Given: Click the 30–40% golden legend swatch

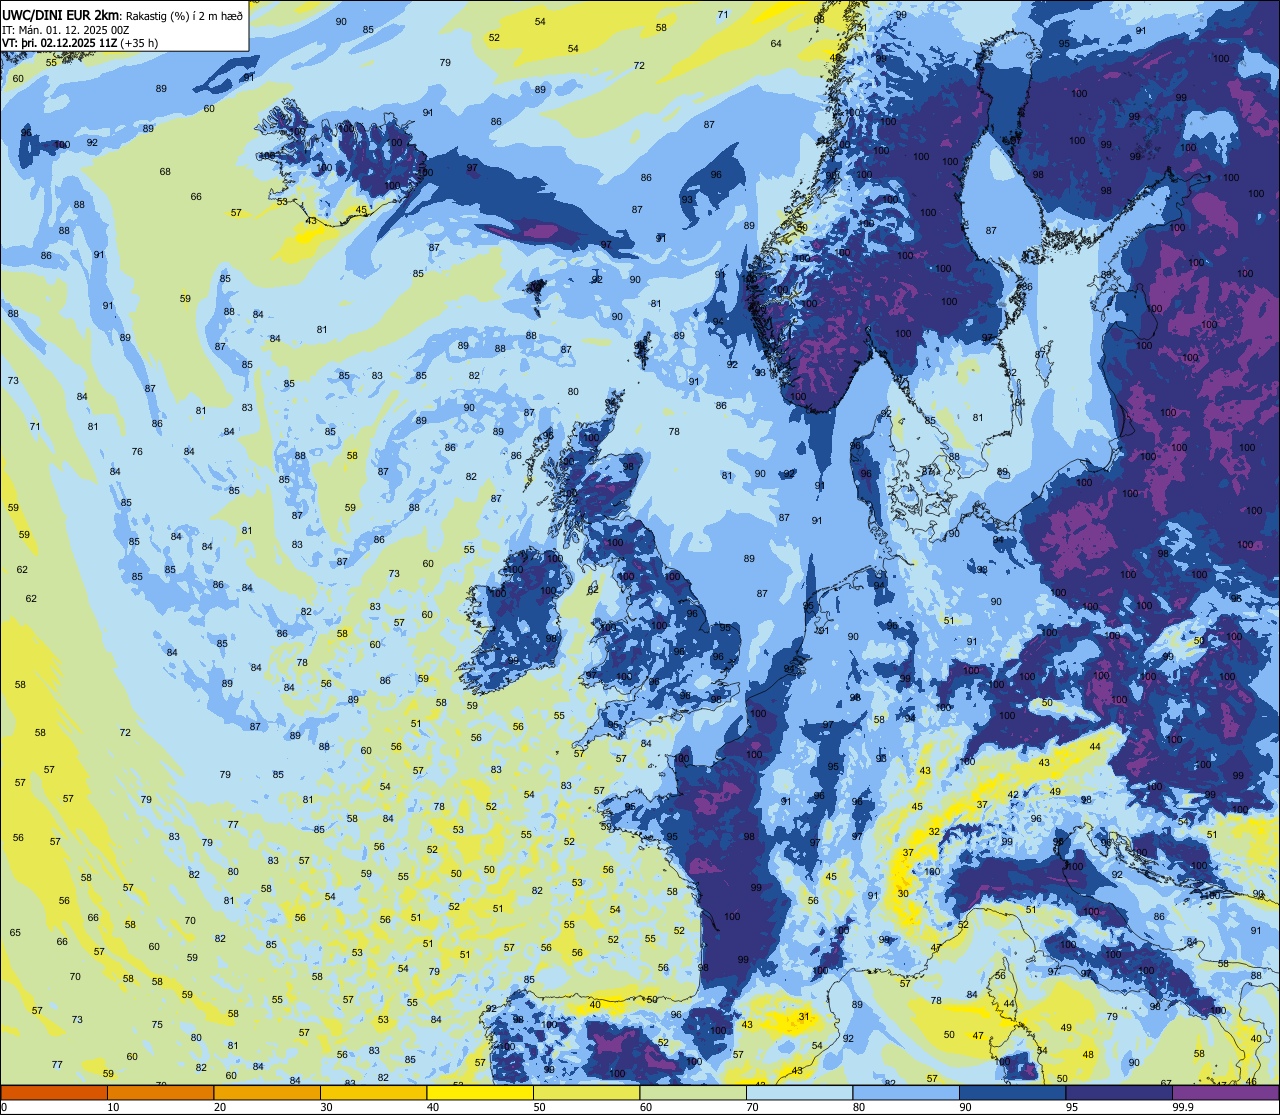Looking at the screenshot, I should click(373, 1092).
